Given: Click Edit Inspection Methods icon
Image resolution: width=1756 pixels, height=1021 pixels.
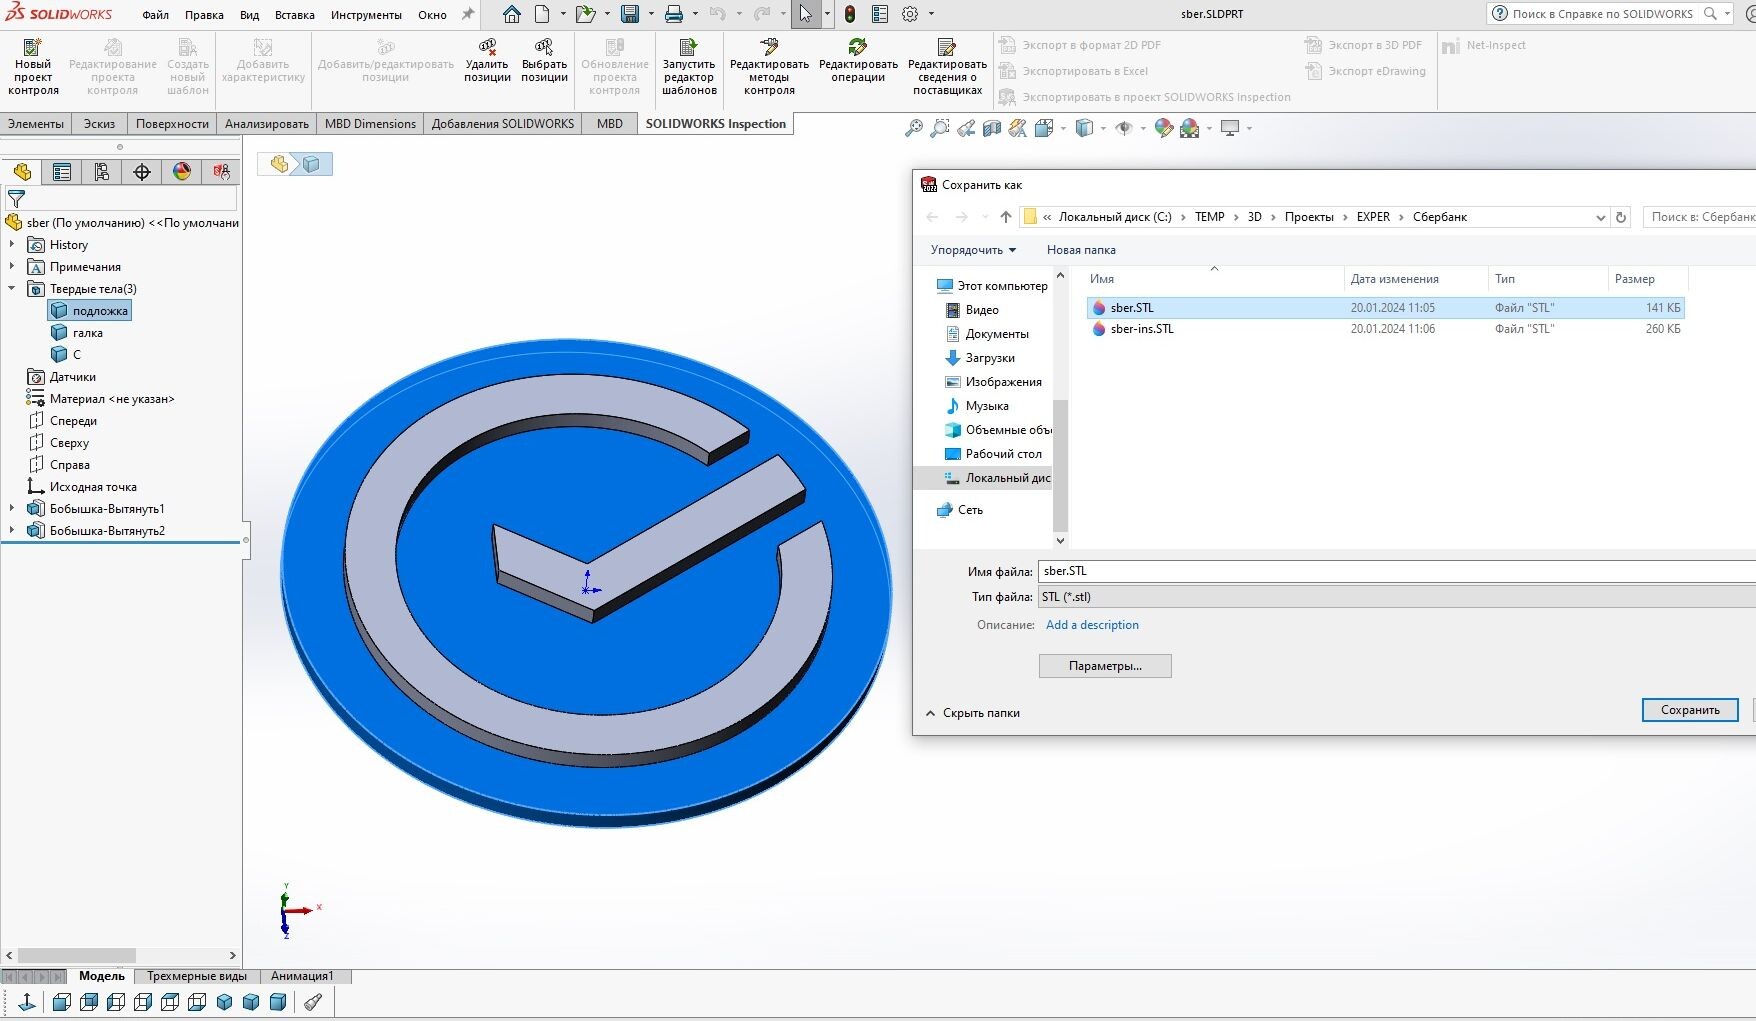Looking at the screenshot, I should tap(769, 46).
